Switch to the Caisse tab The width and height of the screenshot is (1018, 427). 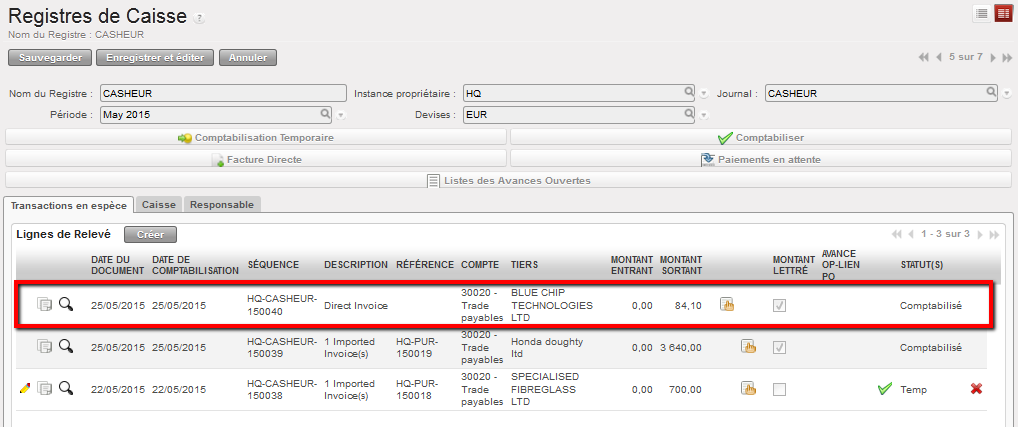click(159, 204)
